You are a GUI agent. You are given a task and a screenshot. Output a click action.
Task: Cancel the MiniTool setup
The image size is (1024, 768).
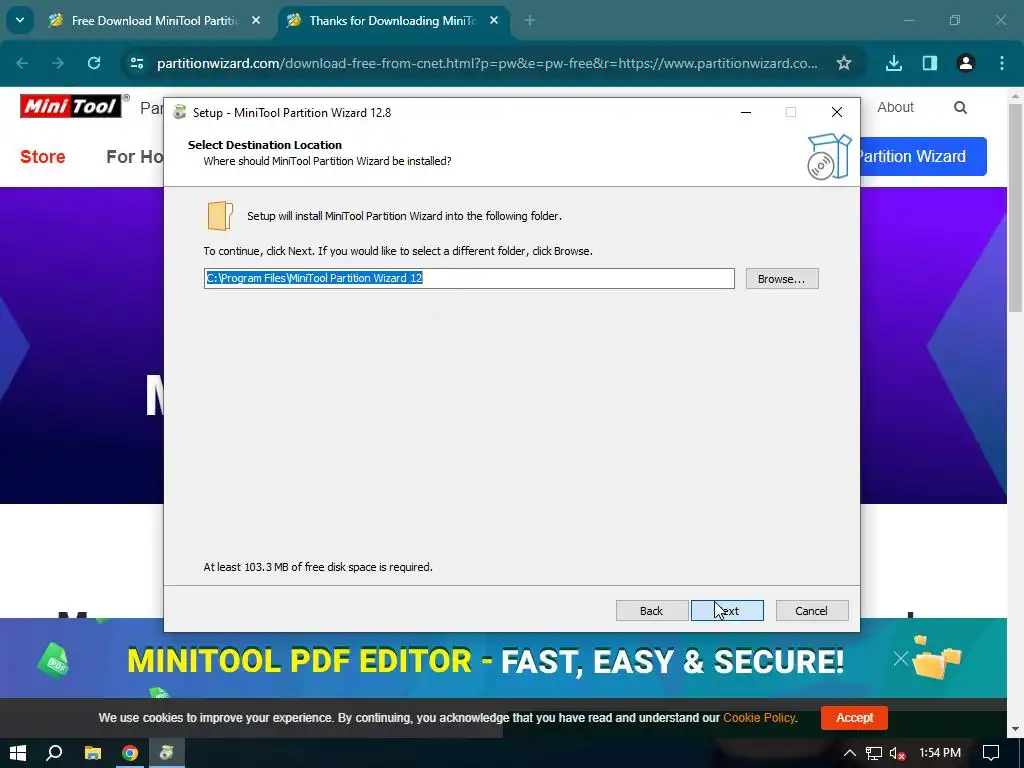(x=811, y=611)
